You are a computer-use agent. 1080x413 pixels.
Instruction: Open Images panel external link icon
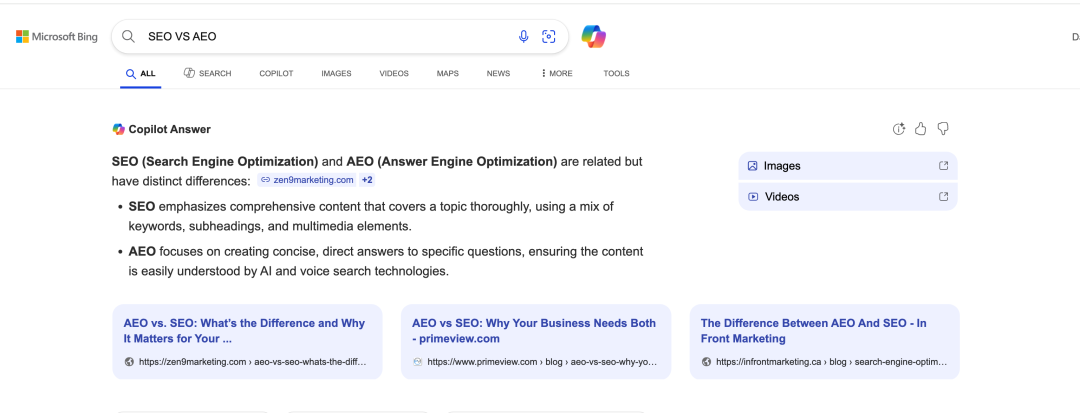943,166
